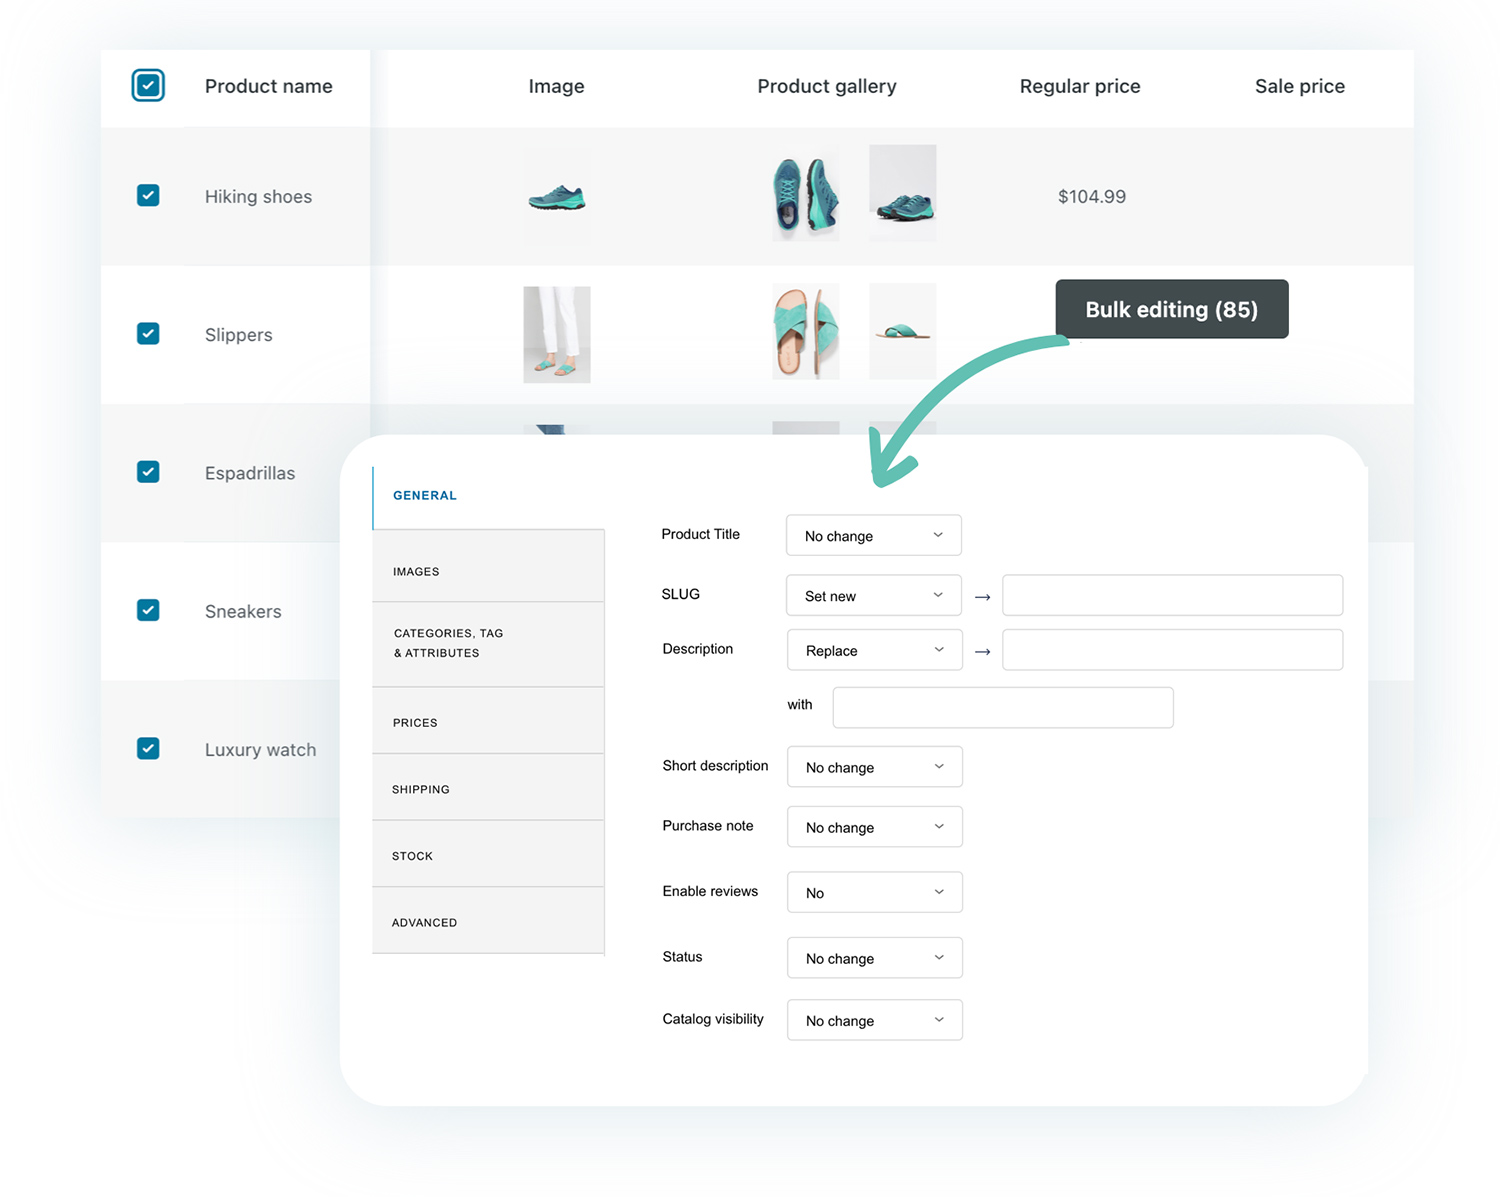Open the Short description dropdown
This screenshot has height=1197, width=1500.
[873, 767]
